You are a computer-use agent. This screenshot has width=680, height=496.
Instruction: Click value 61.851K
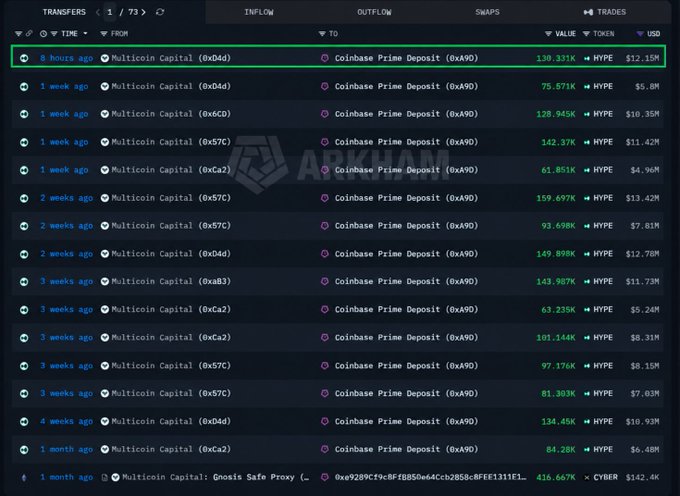tap(558, 170)
